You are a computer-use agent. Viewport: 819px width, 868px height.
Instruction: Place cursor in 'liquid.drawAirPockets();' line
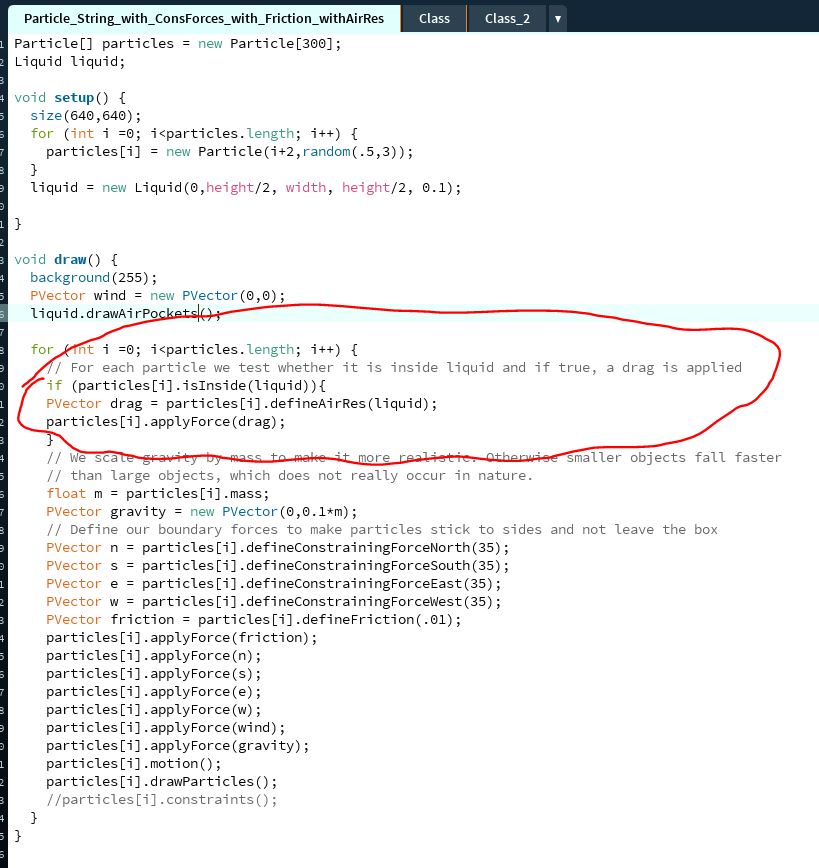point(124,313)
